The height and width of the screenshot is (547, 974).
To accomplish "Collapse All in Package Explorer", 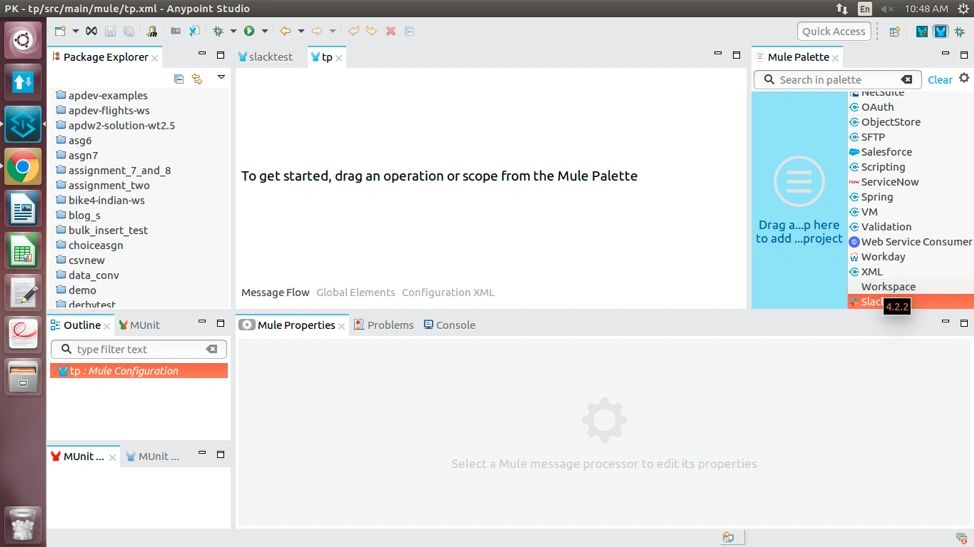I will [179, 79].
